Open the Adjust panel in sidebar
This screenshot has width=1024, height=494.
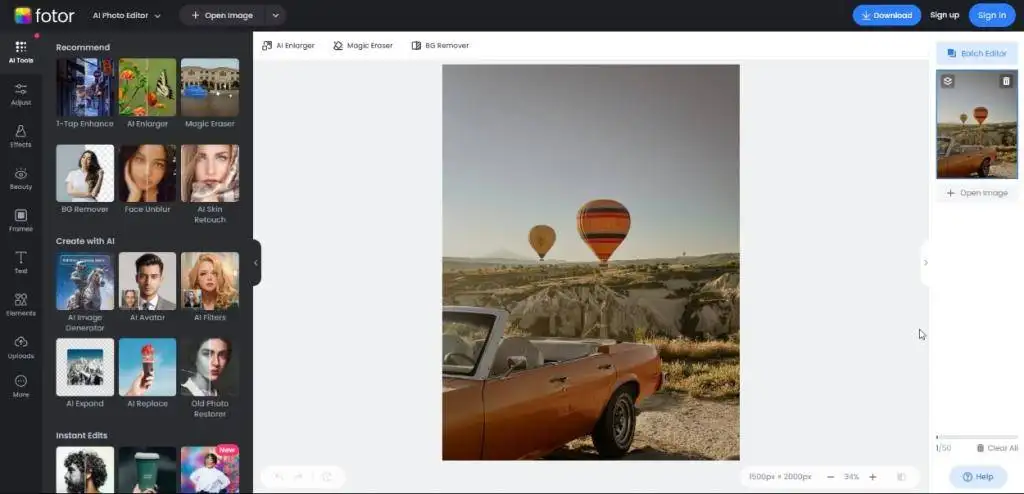coord(21,94)
